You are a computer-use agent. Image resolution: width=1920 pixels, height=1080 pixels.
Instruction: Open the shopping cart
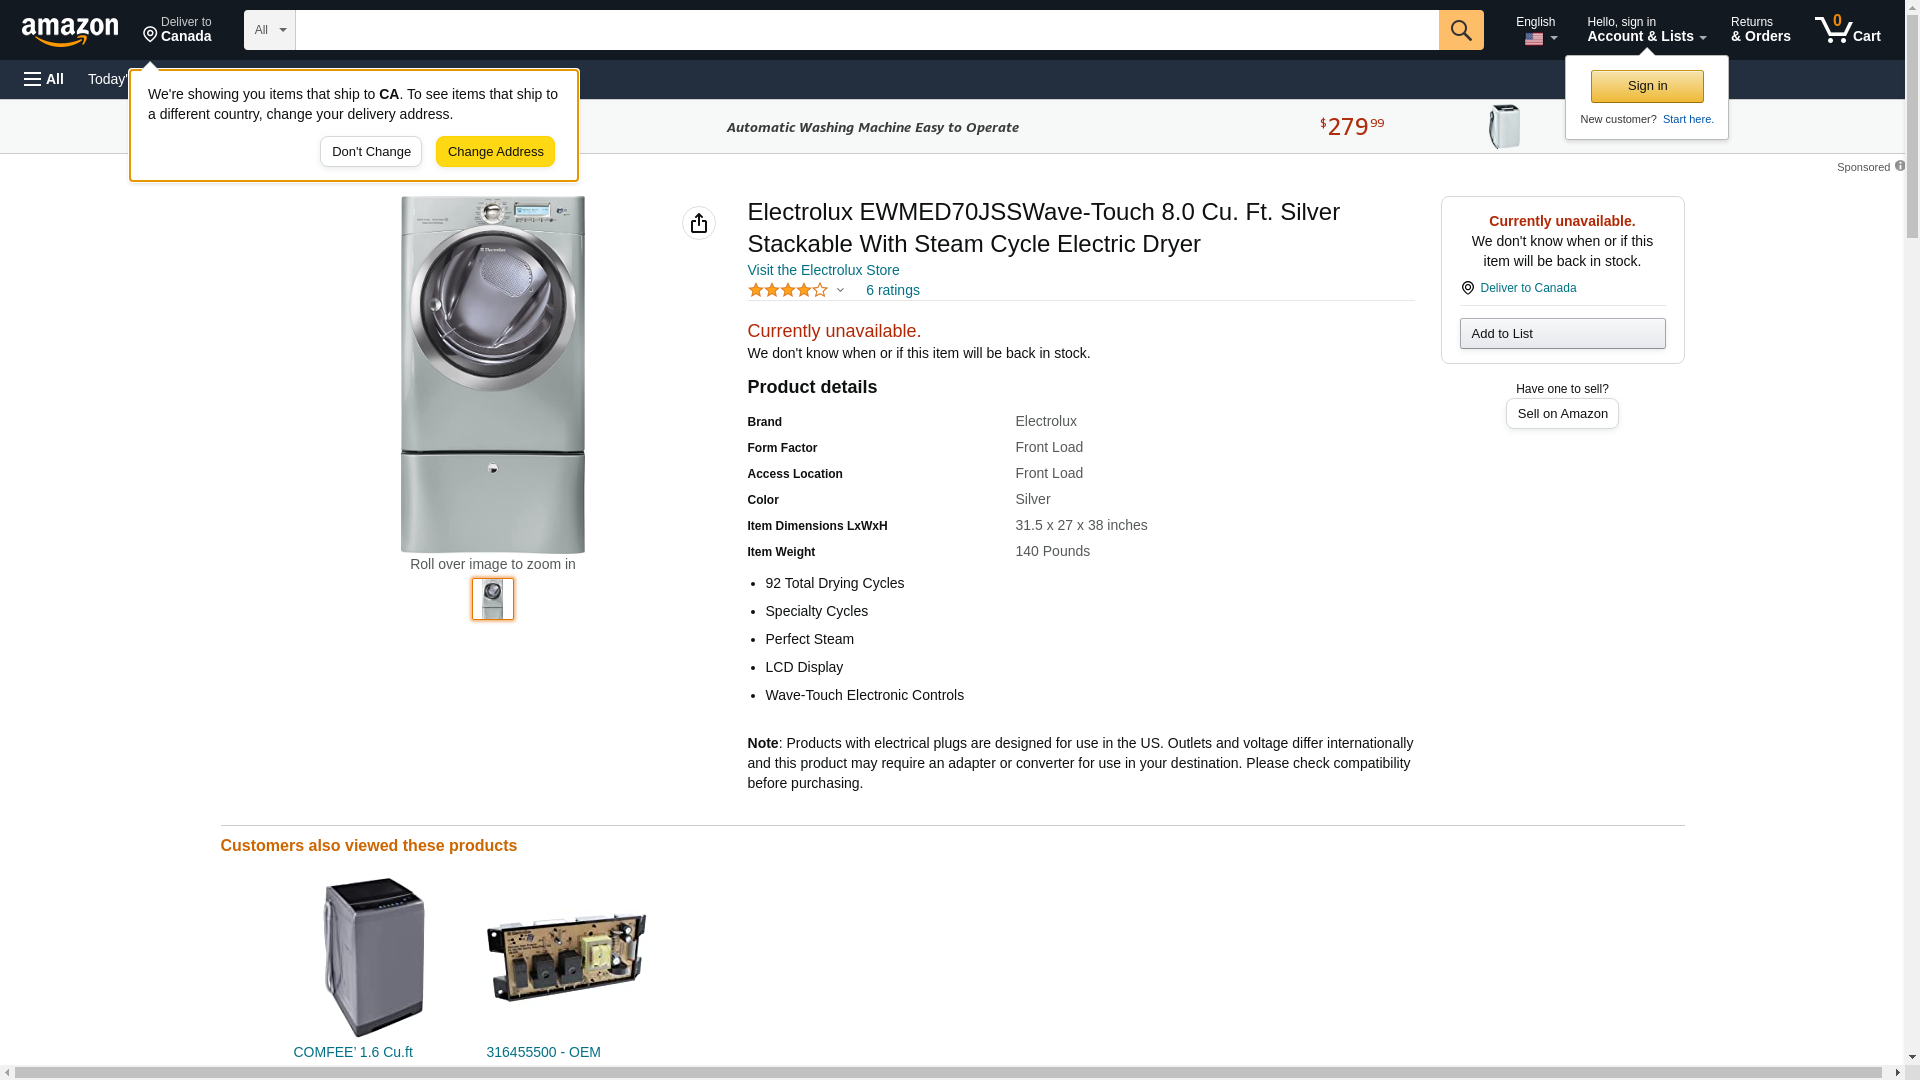tap(1848, 30)
